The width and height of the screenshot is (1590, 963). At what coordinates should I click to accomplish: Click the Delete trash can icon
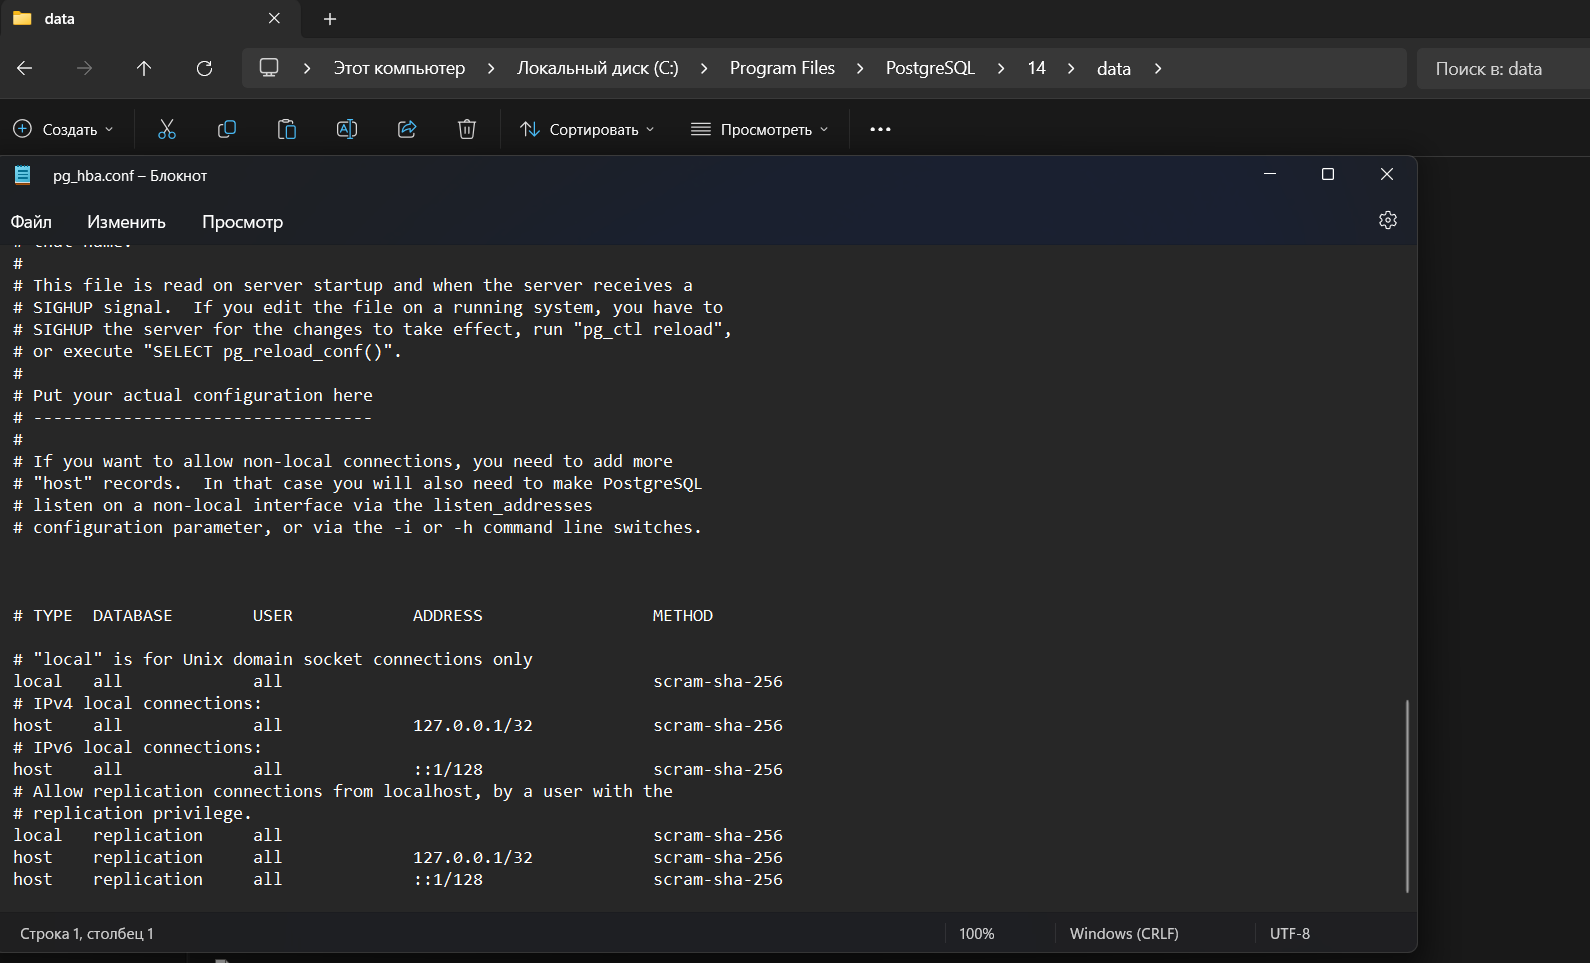pos(467,129)
